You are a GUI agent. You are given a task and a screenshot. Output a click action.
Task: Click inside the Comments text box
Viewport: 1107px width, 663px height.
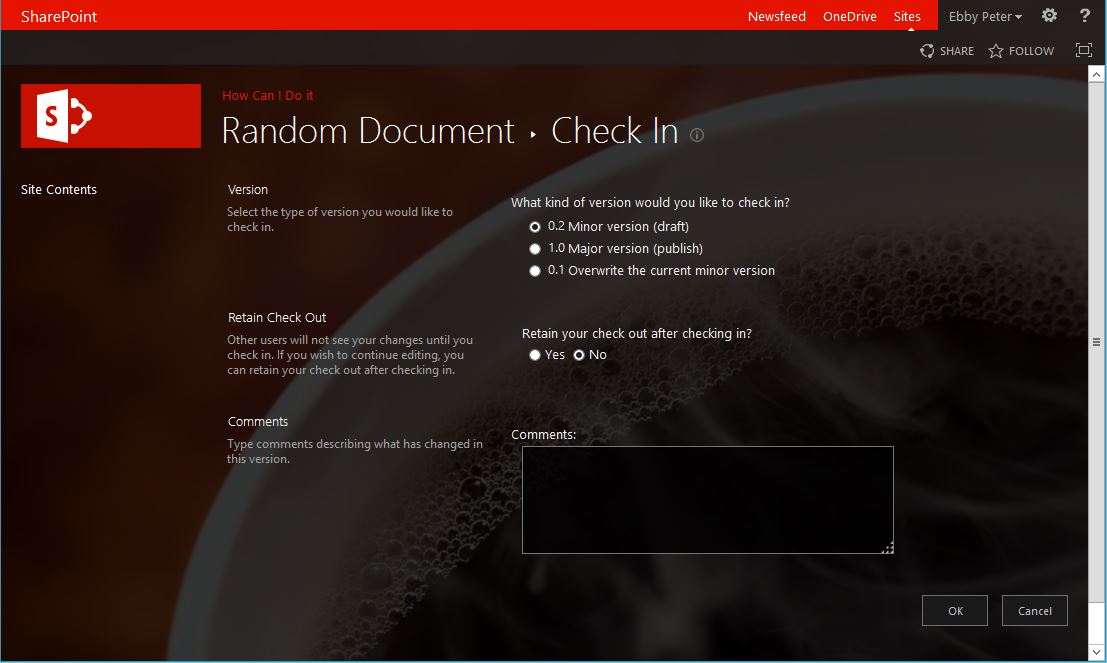click(x=707, y=499)
